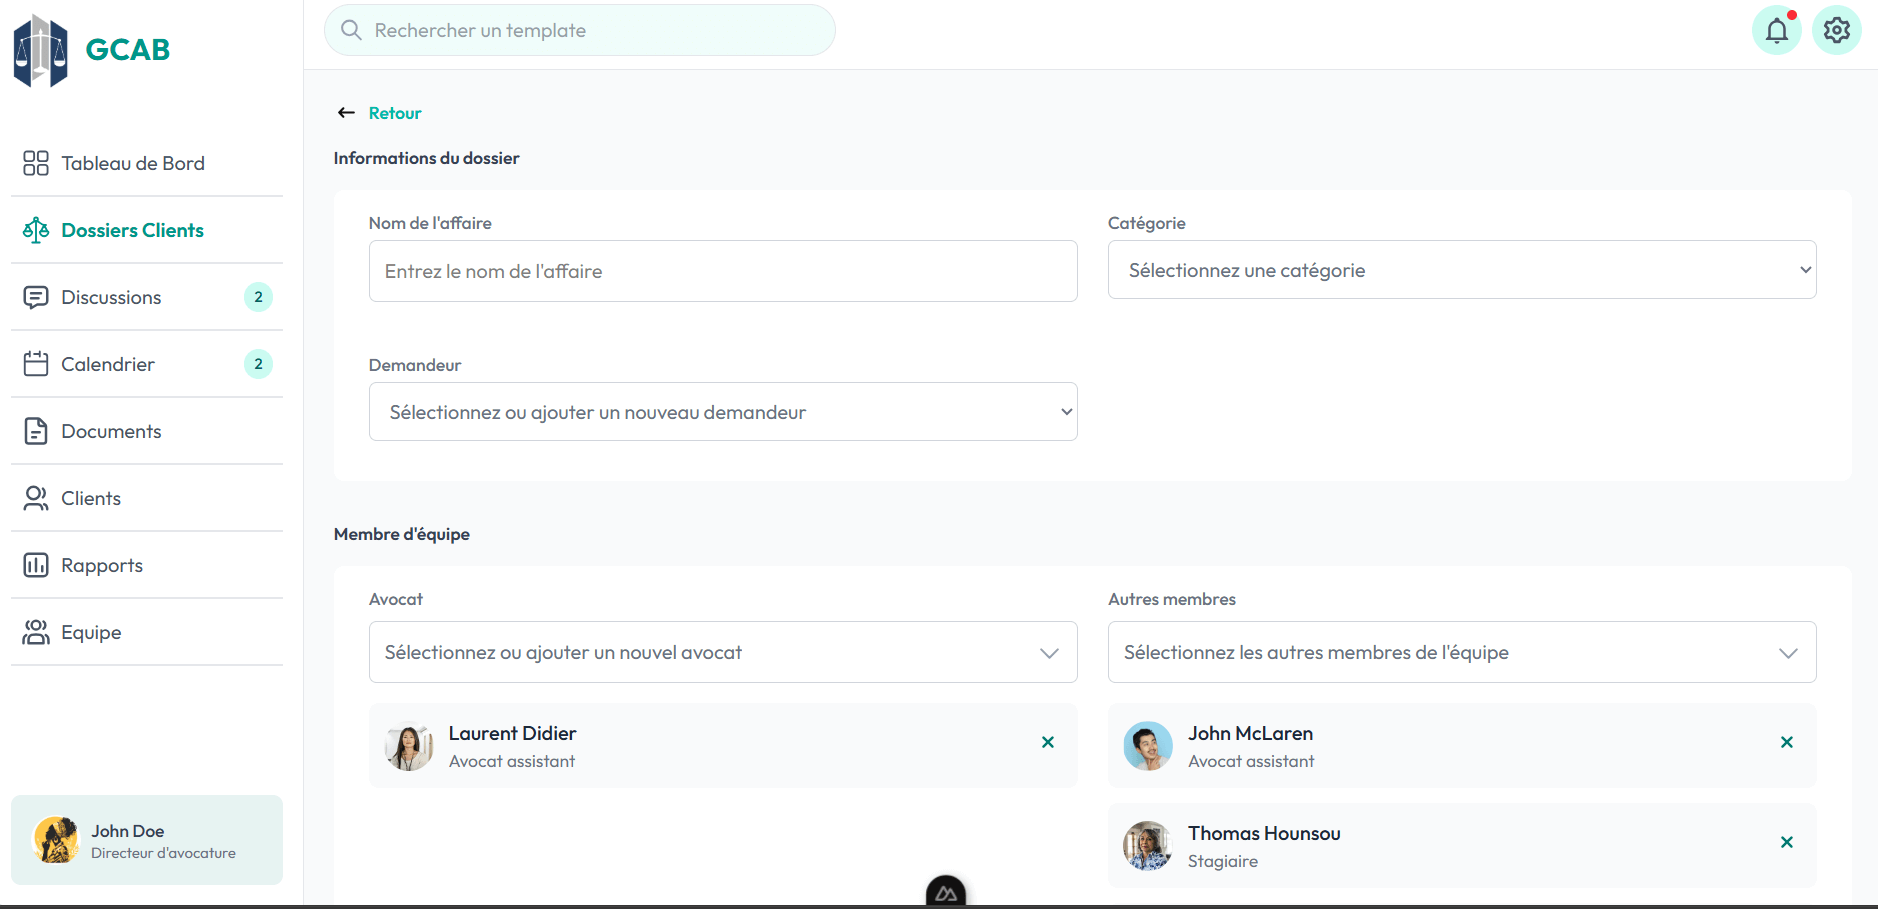The image size is (1878, 909).
Task: Remove Laurent Didier from the team
Action: point(1047,742)
